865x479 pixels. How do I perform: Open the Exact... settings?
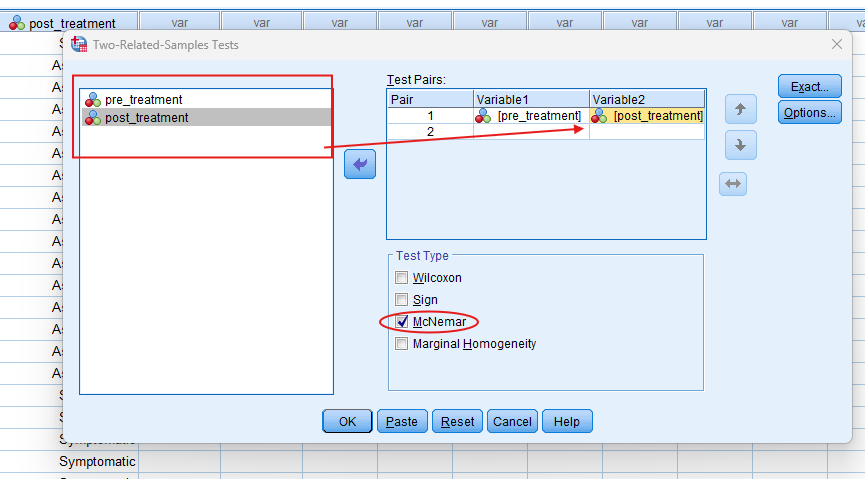click(809, 86)
